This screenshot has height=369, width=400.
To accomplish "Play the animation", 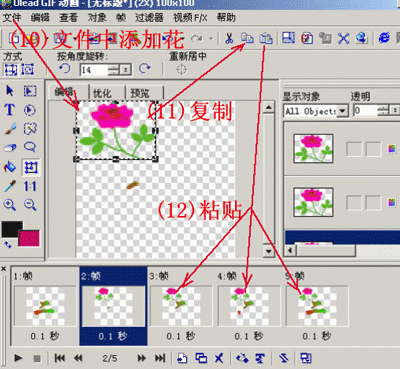I will [18, 358].
